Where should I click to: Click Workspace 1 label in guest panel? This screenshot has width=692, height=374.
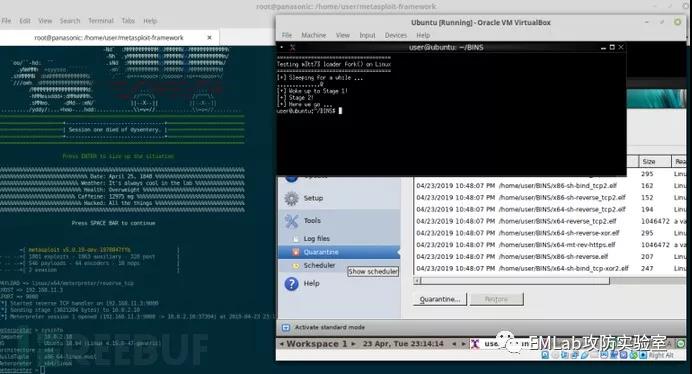(317, 344)
